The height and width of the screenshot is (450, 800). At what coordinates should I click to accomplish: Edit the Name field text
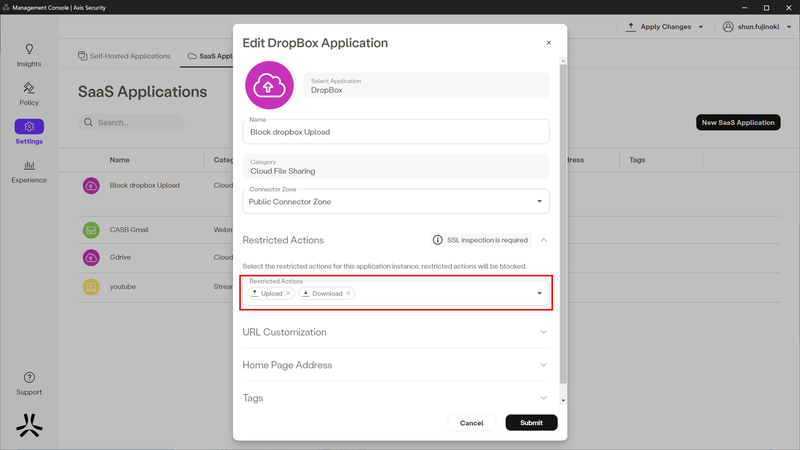[x=396, y=132]
